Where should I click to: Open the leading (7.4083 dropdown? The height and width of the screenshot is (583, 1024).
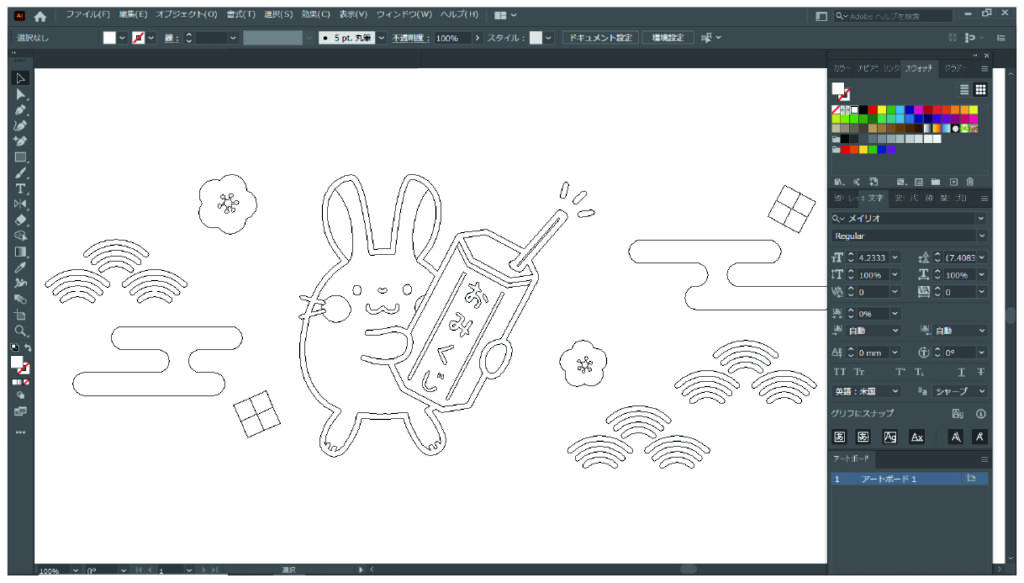tap(981, 257)
